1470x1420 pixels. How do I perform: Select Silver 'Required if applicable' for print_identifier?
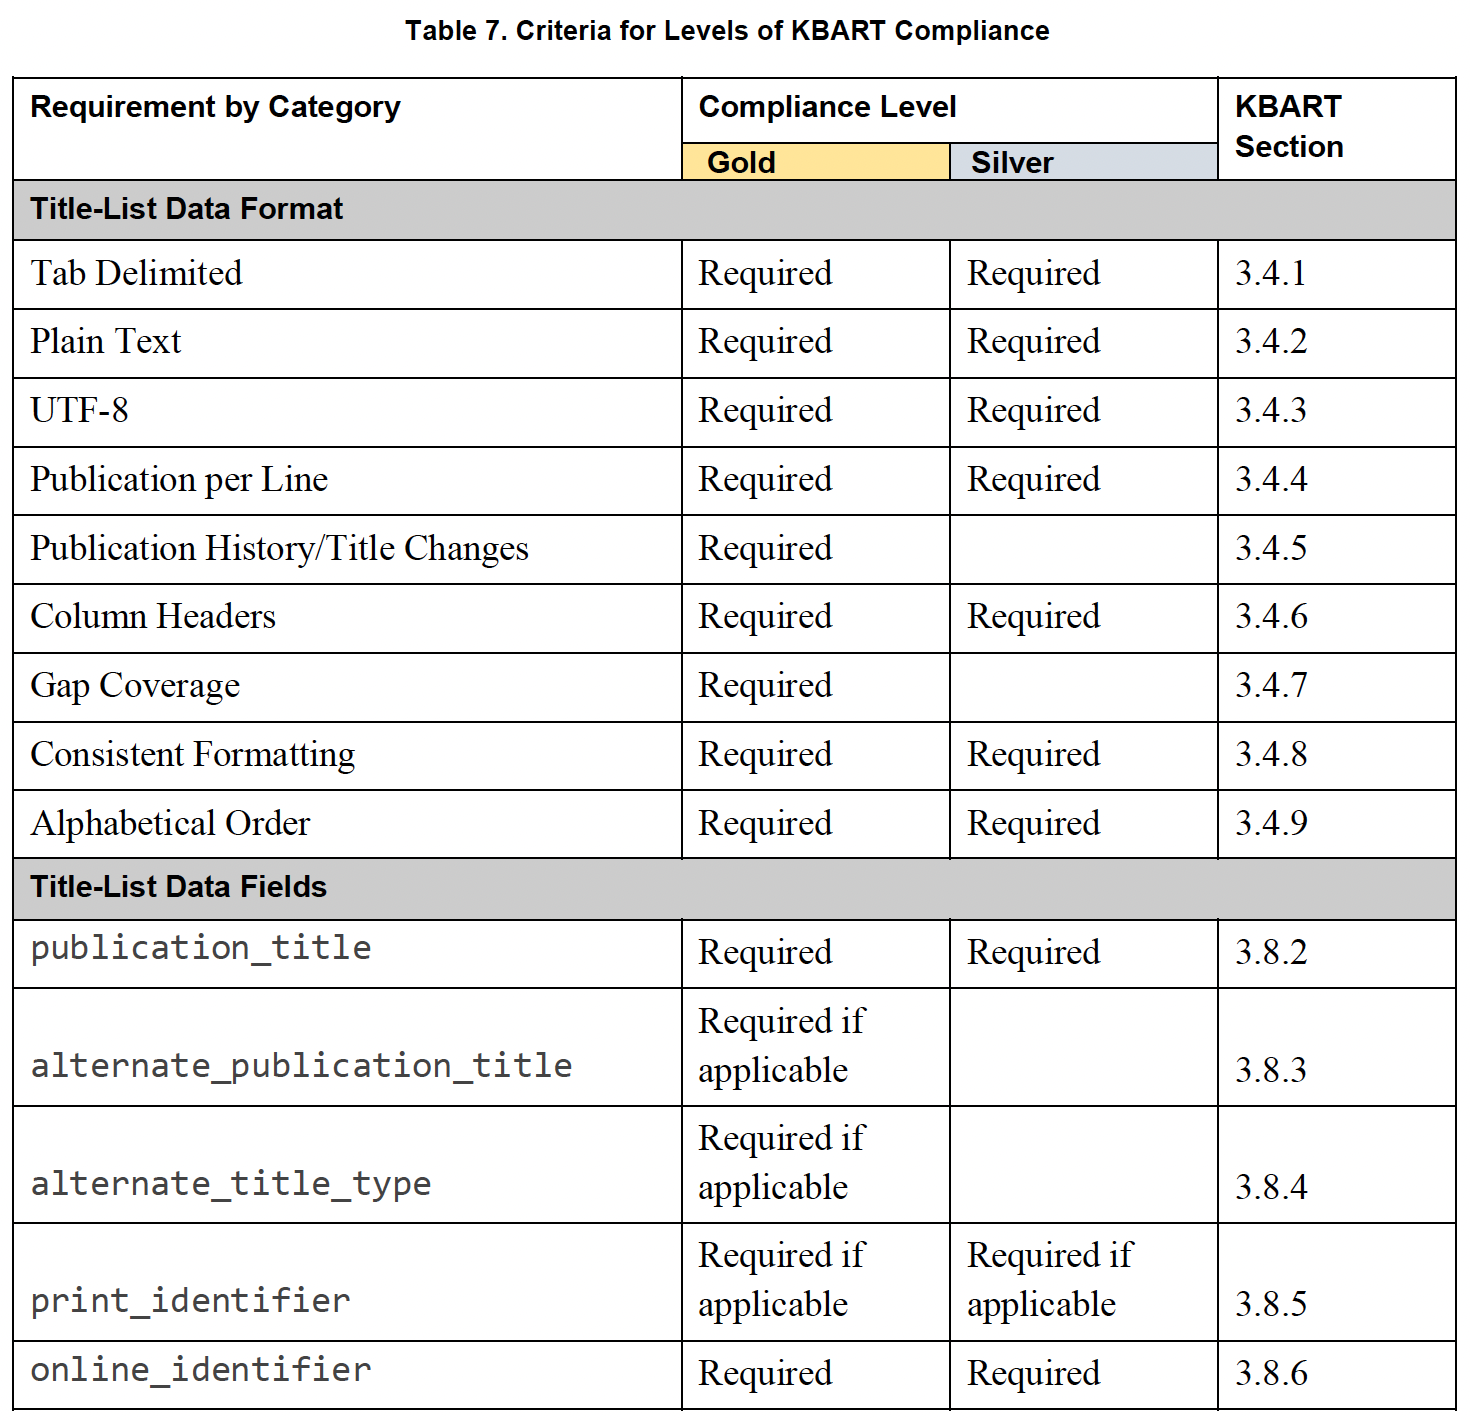pyautogui.click(x=1050, y=1280)
